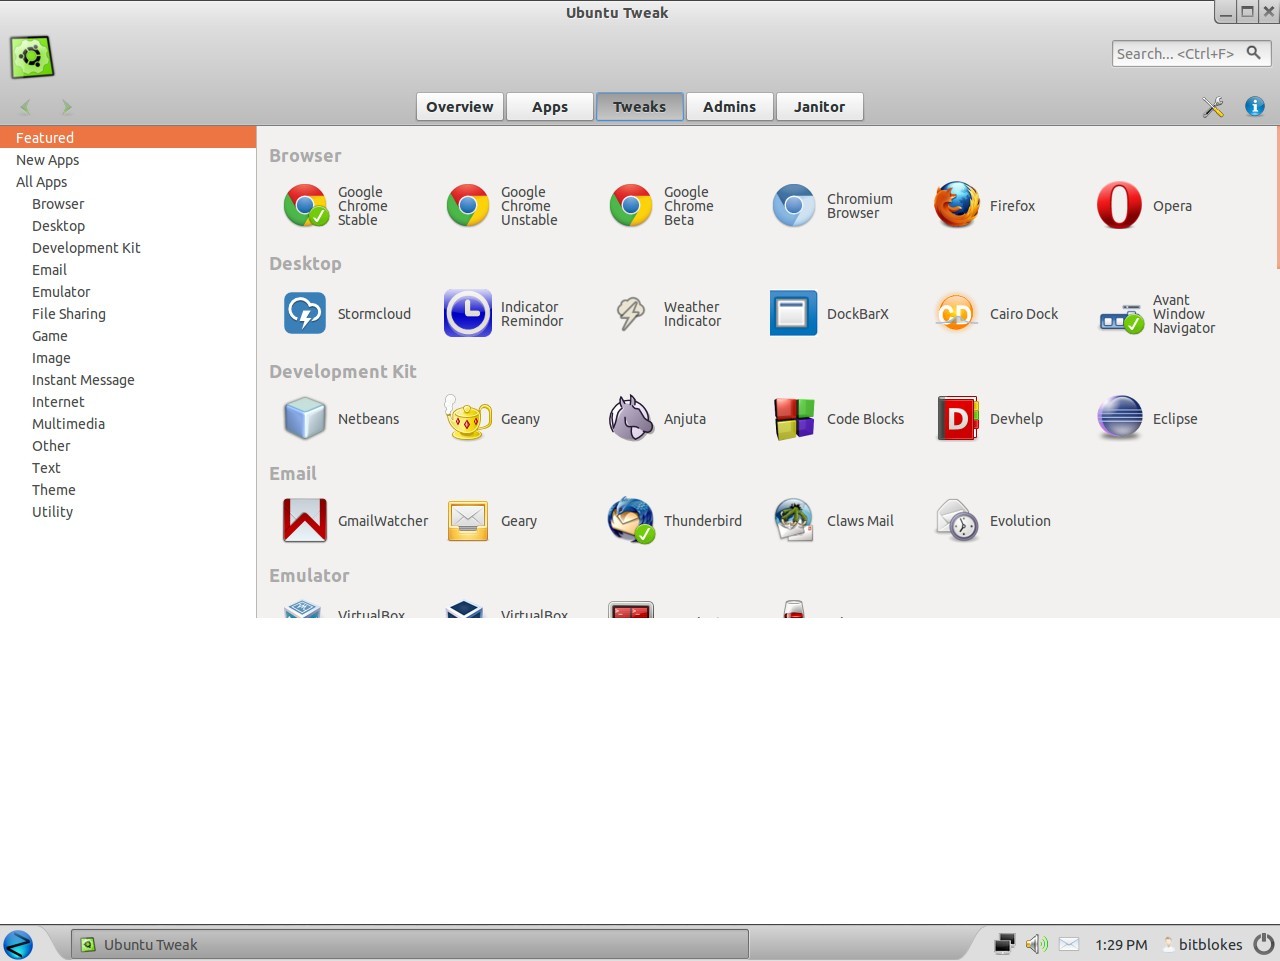Open the Weather Indicator icon

[631, 314]
